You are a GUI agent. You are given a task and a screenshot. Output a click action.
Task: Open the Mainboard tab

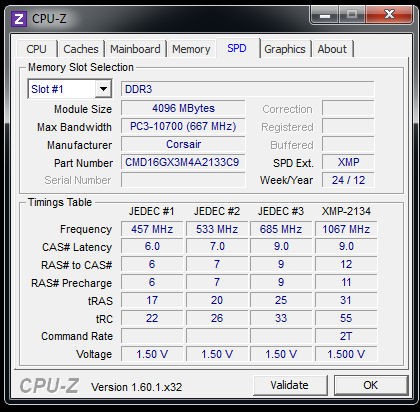(x=135, y=49)
